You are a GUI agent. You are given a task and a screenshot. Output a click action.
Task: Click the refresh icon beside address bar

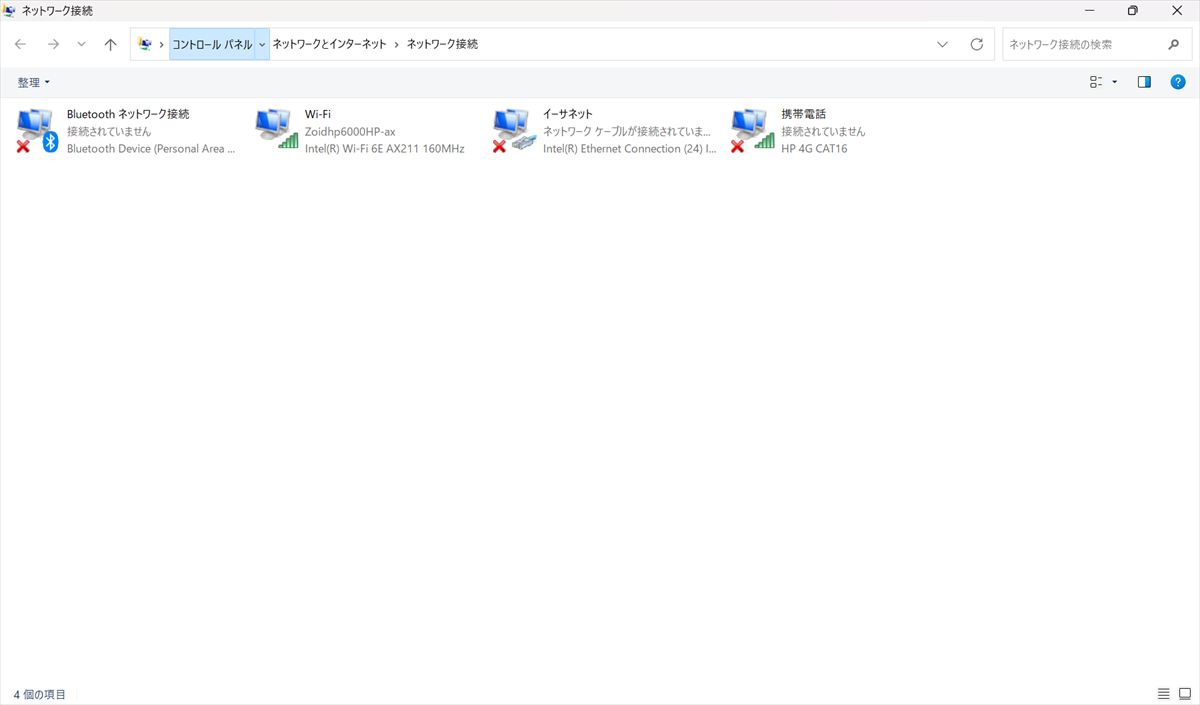click(x=977, y=45)
